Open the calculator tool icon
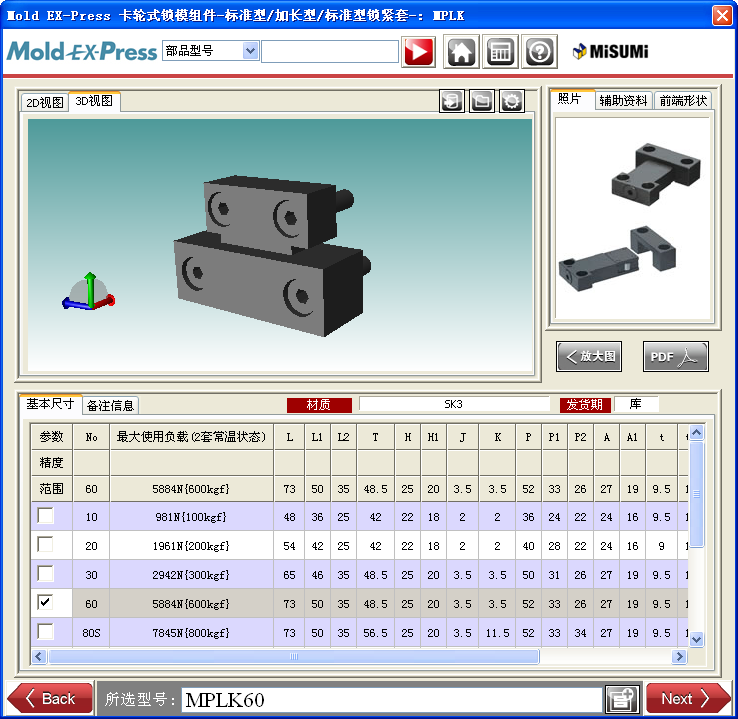Viewport: 738px width, 719px height. point(500,52)
